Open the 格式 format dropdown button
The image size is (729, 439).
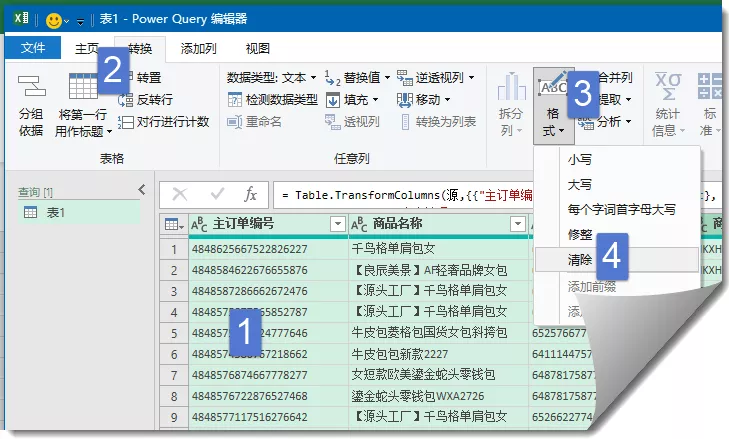point(553,105)
